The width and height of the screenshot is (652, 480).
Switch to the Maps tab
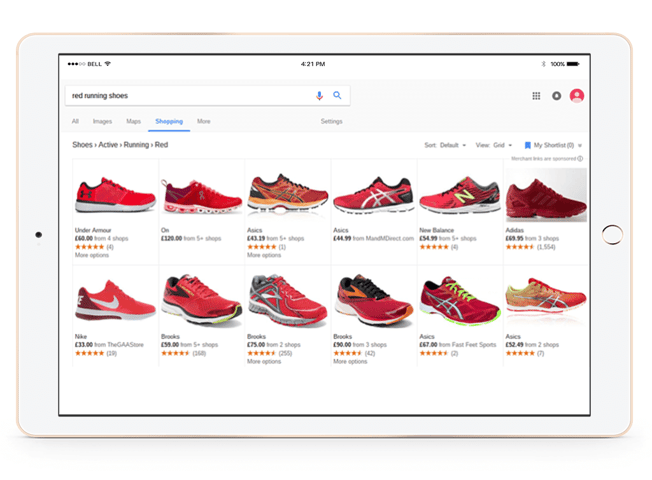click(133, 121)
